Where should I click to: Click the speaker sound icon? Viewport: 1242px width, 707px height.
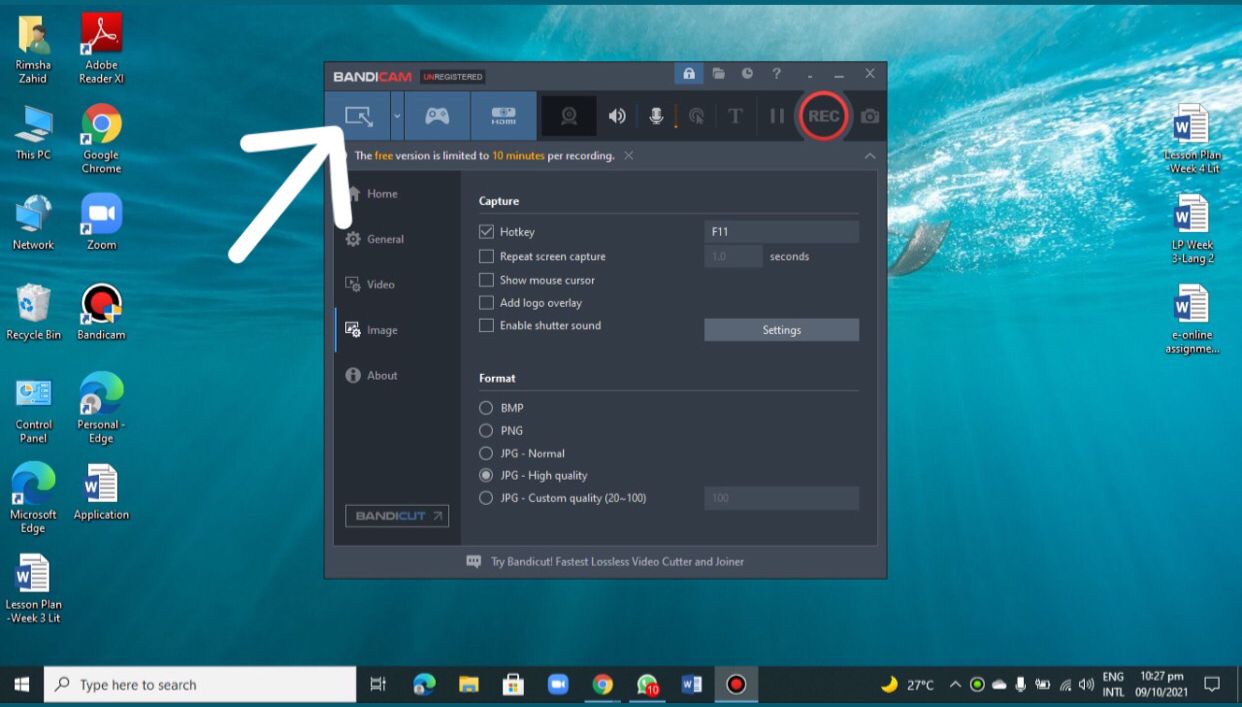tap(617, 116)
